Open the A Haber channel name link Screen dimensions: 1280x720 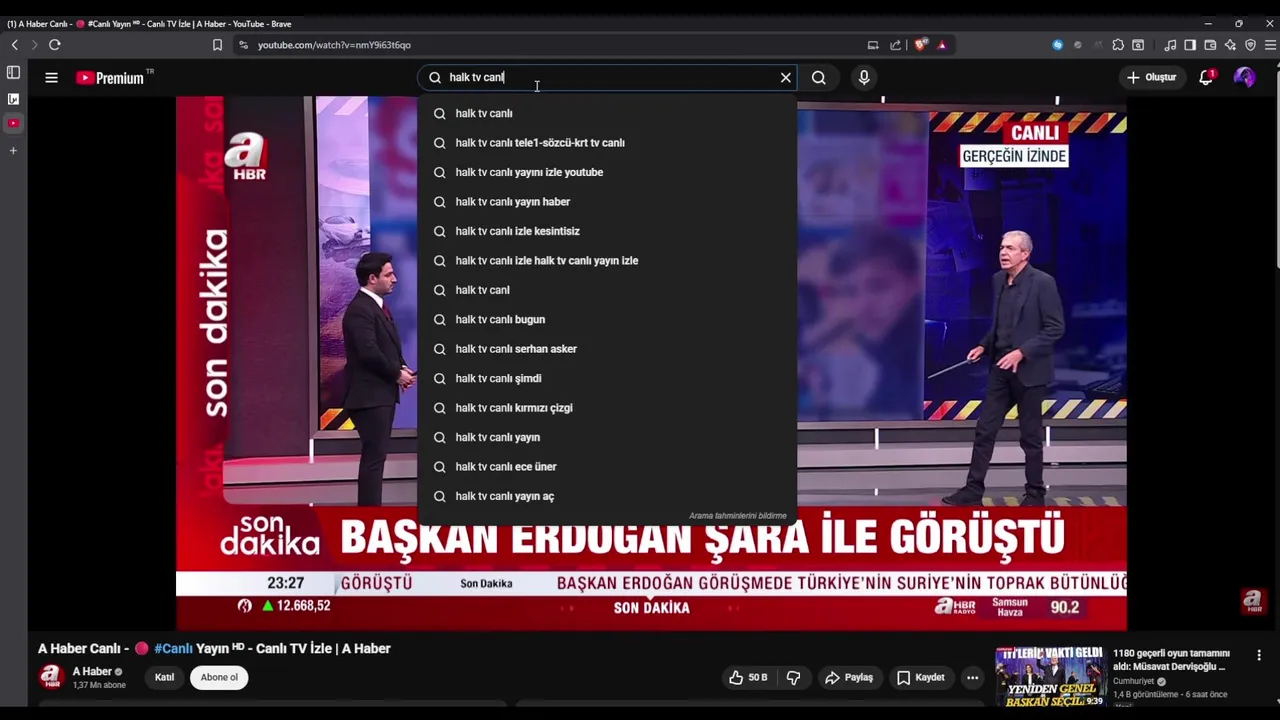(92, 672)
